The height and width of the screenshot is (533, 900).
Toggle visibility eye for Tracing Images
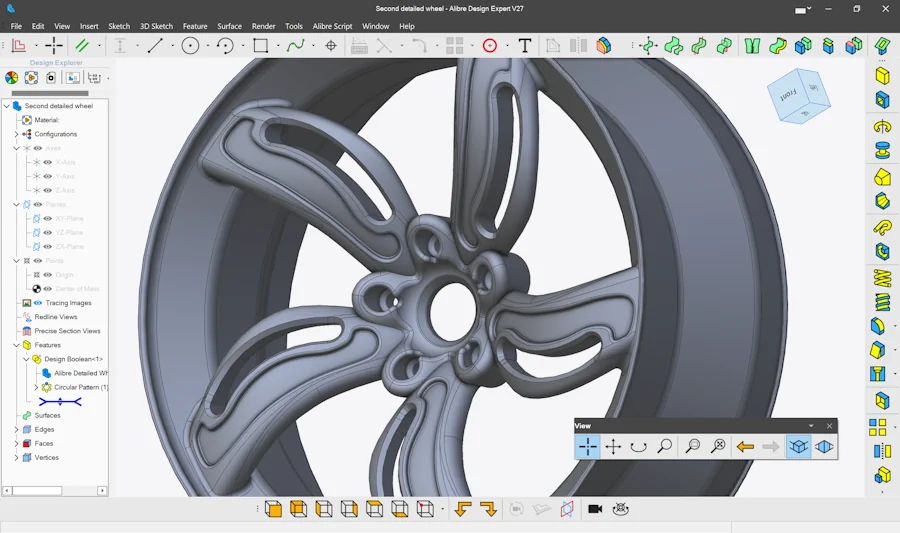(38, 303)
